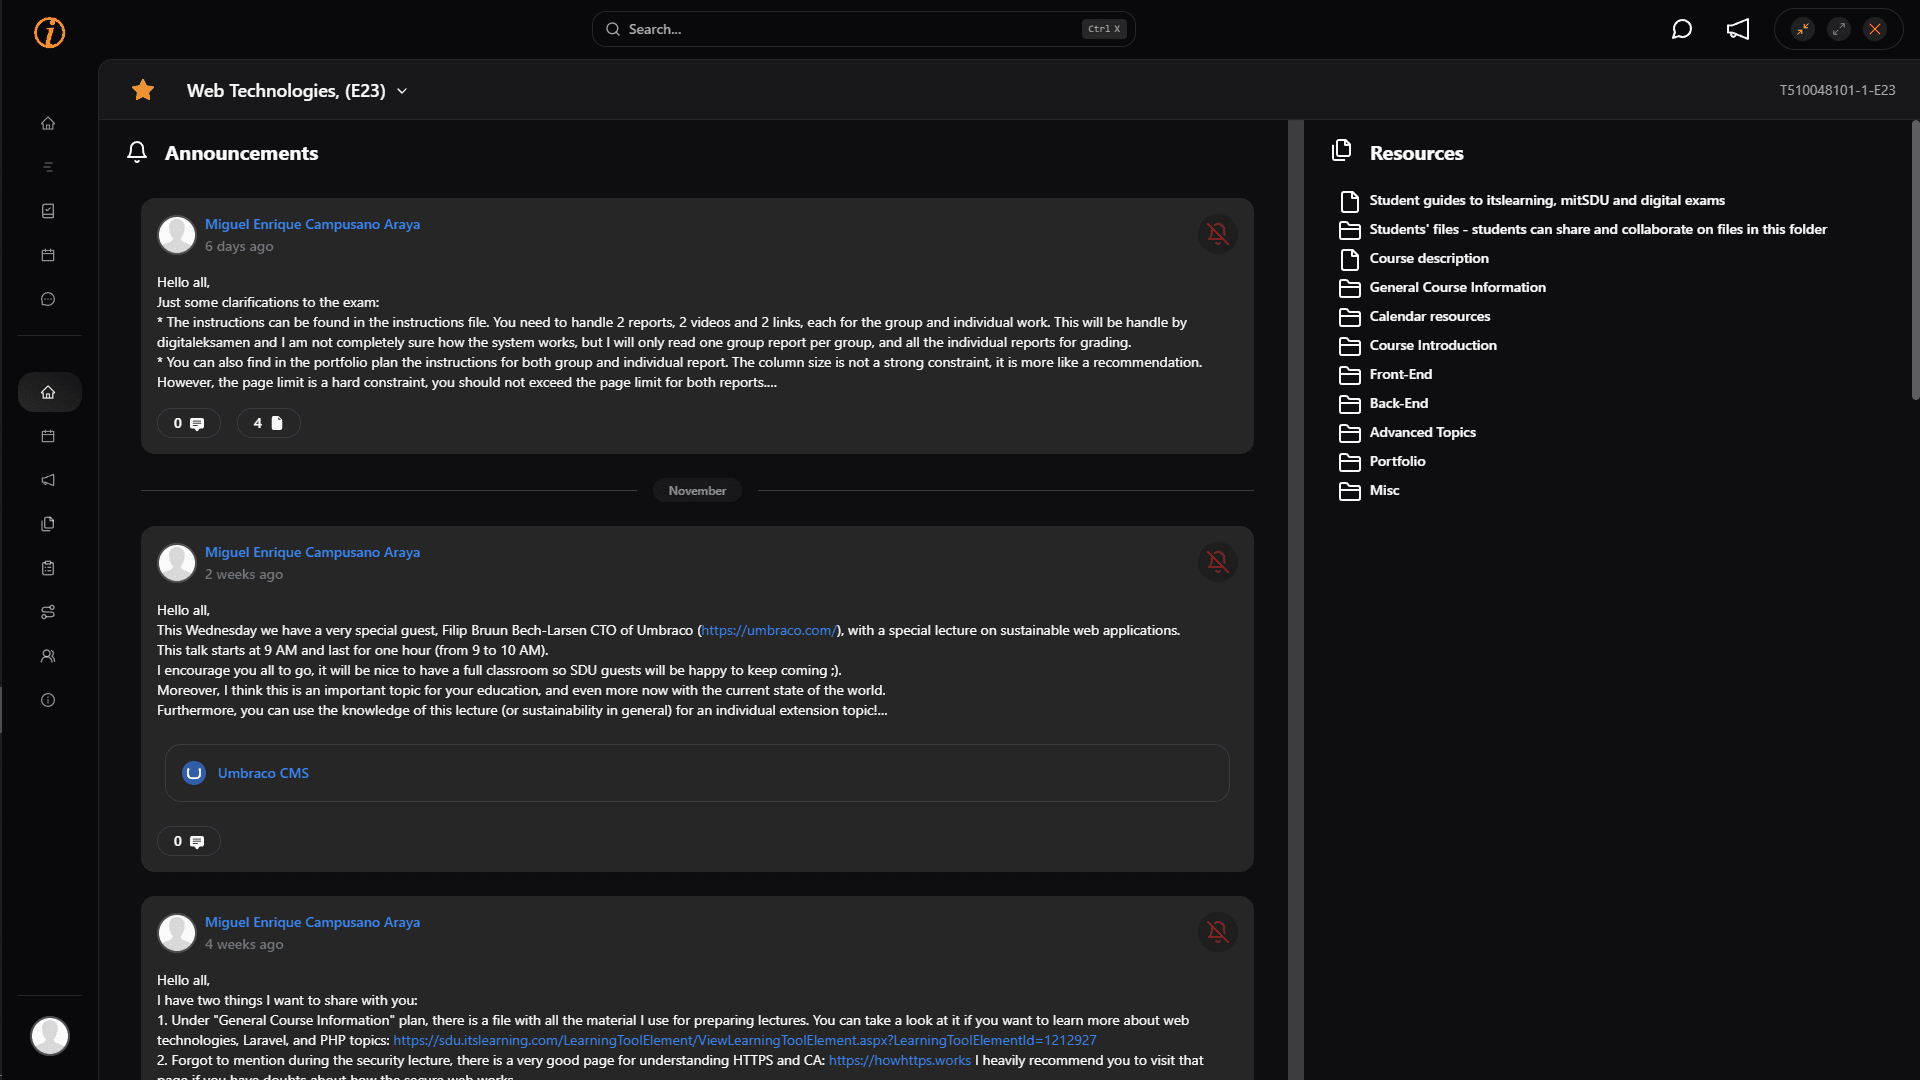The width and height of the screenshot is (1920, 1080).
Task: Open the Participants icon in course sidebar
Action: pyautogui.click(x=48, y=656)
